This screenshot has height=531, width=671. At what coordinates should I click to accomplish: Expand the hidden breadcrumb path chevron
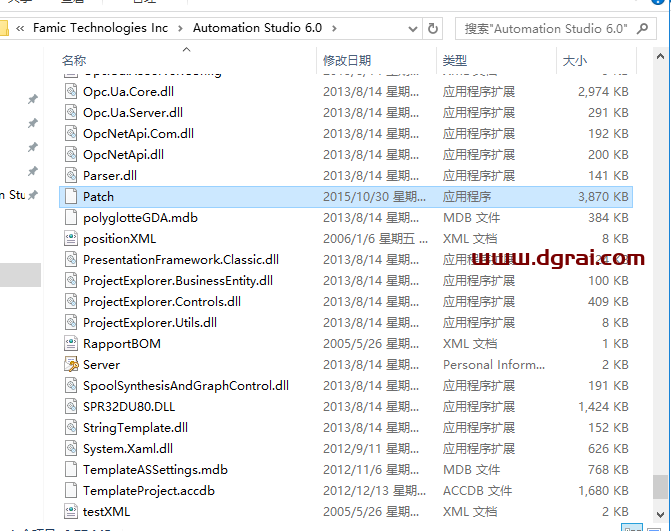[20, 29]
